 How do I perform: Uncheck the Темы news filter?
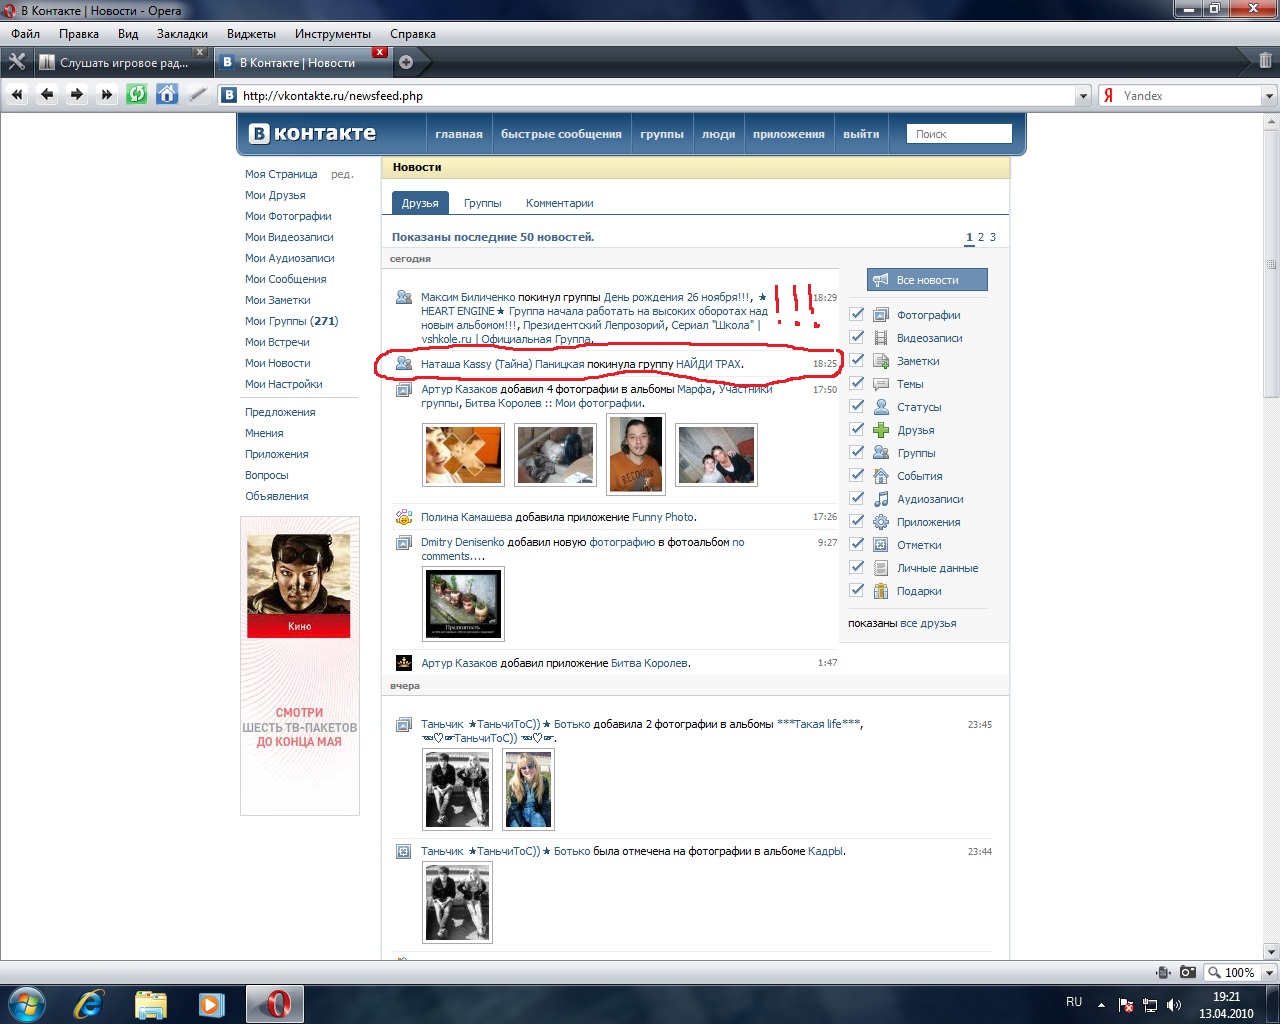click(x=857, y=383)
